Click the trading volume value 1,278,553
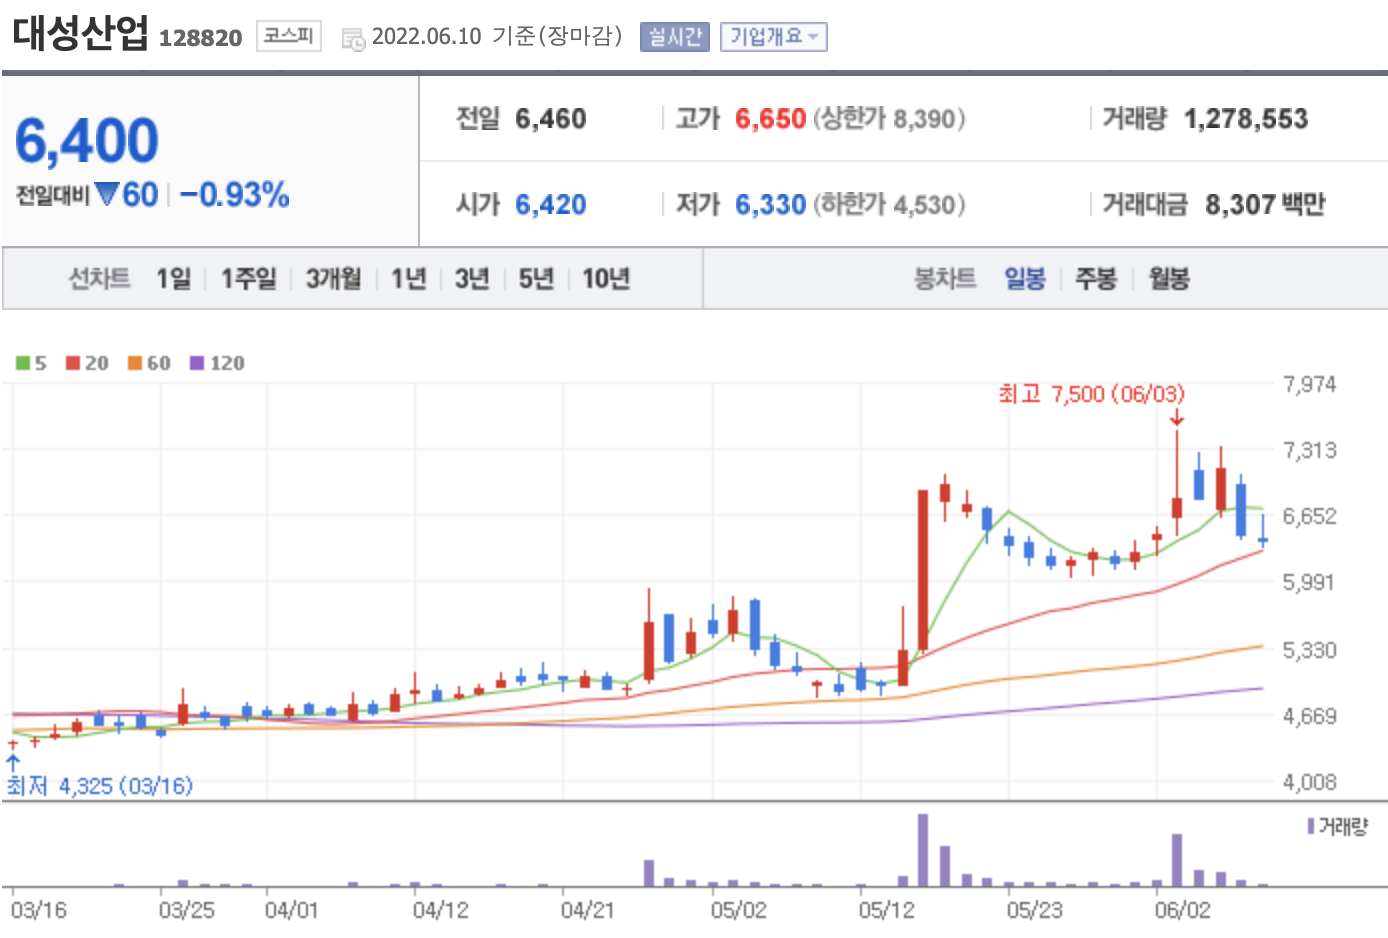 pos(1246,119)
